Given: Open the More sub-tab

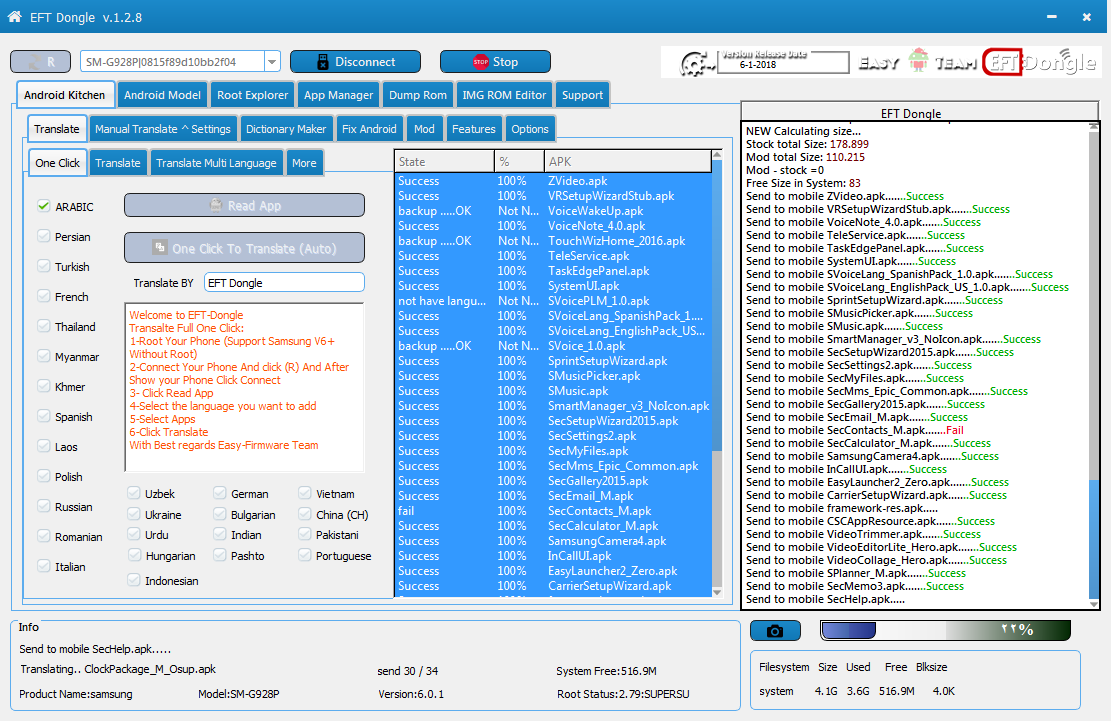Looking at the screenshot, I should (x=304, y=163).
